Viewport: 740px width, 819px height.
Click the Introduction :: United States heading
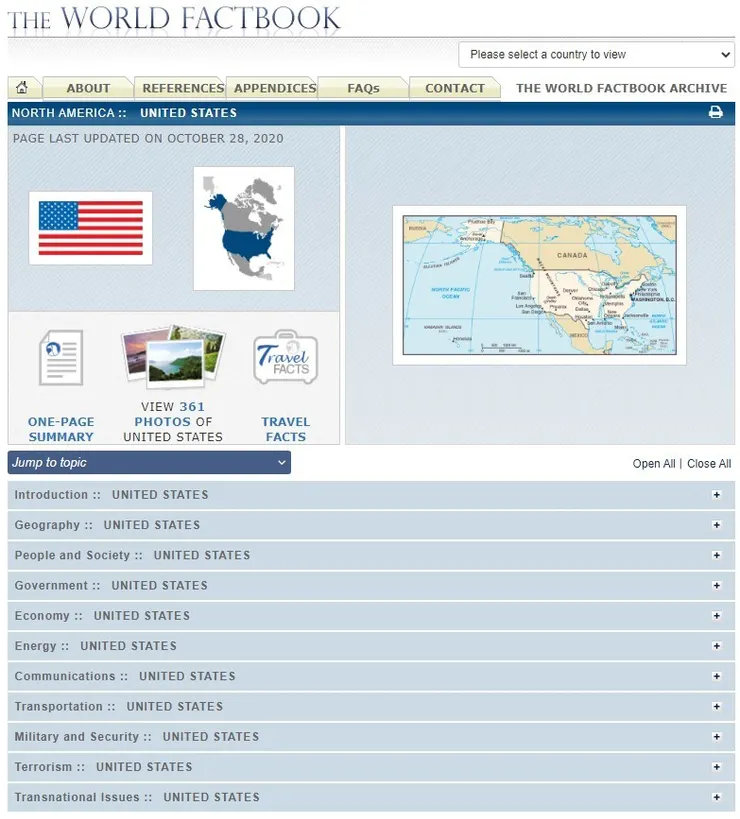pos(111,495)
